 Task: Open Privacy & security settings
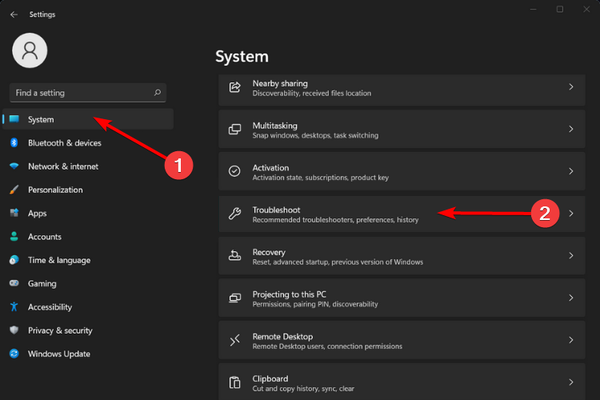[60, 330]
